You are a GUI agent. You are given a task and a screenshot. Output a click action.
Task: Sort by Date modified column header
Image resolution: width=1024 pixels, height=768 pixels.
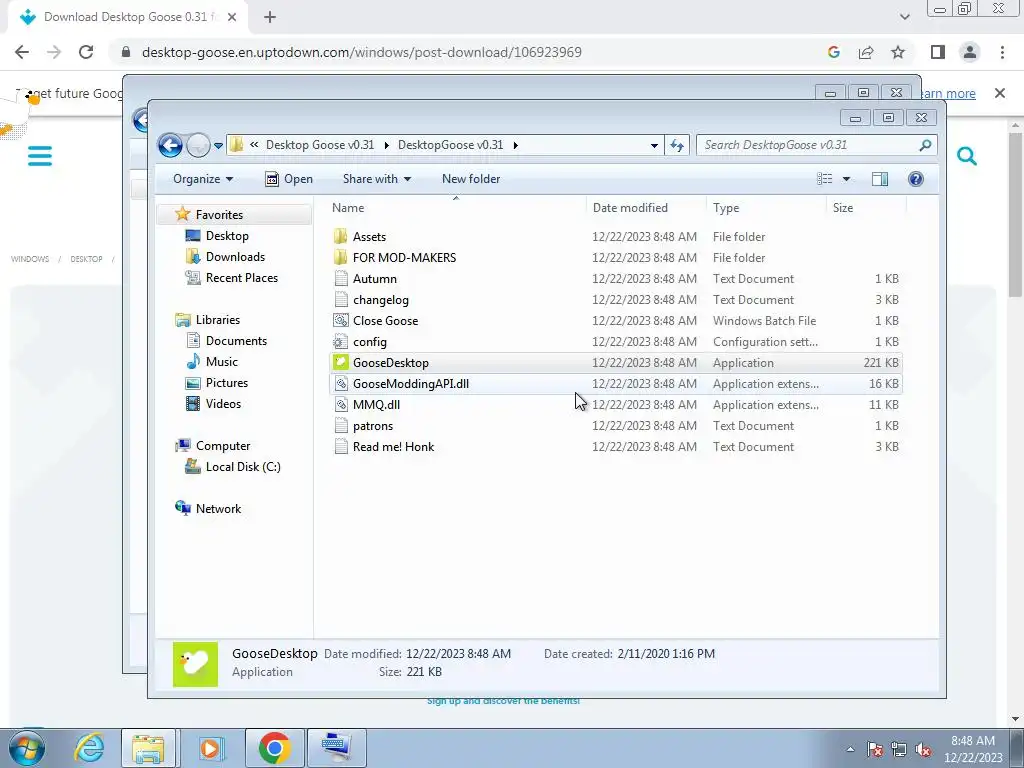click(x=630, y=208)
